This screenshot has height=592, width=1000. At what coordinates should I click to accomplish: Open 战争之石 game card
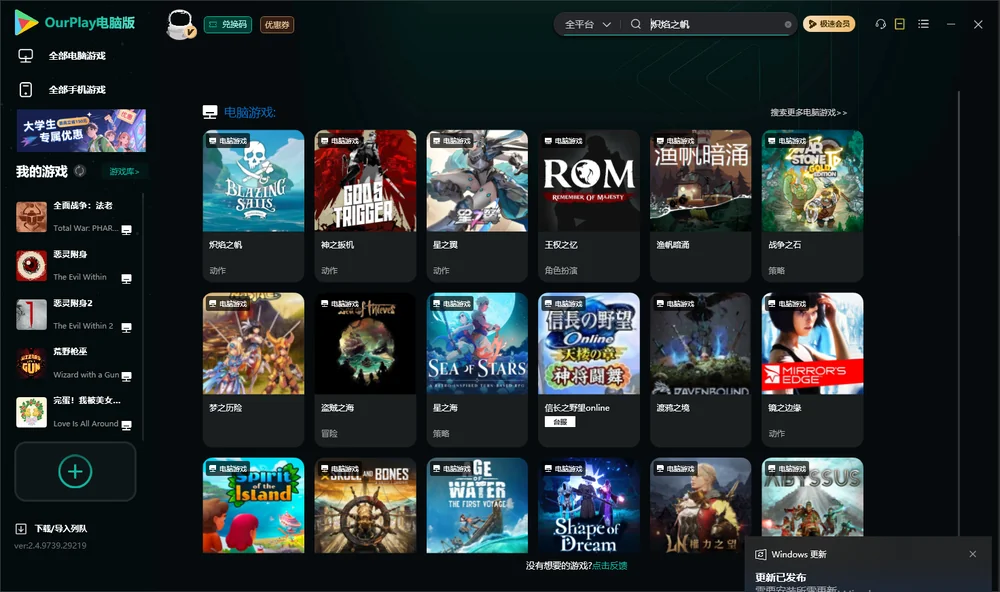point(812,205)
